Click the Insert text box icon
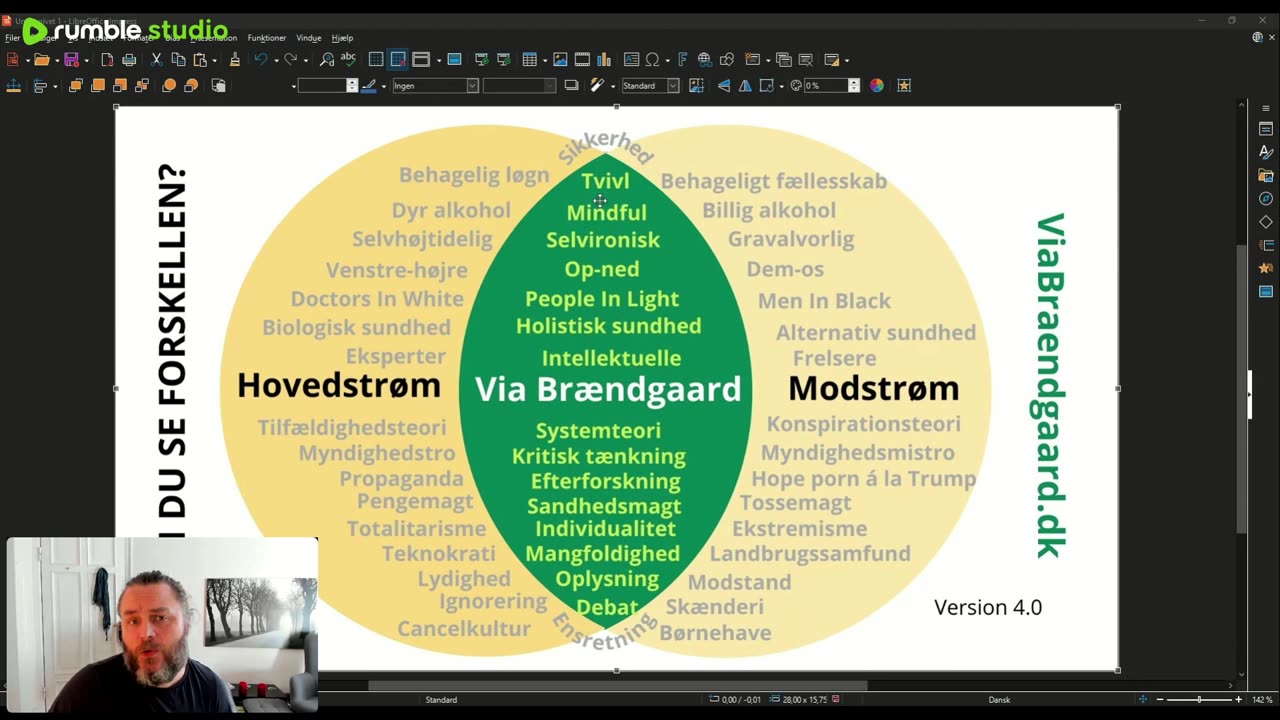Image resolution: width=1280 pixels, height=720 pixels. coord(631,60)
